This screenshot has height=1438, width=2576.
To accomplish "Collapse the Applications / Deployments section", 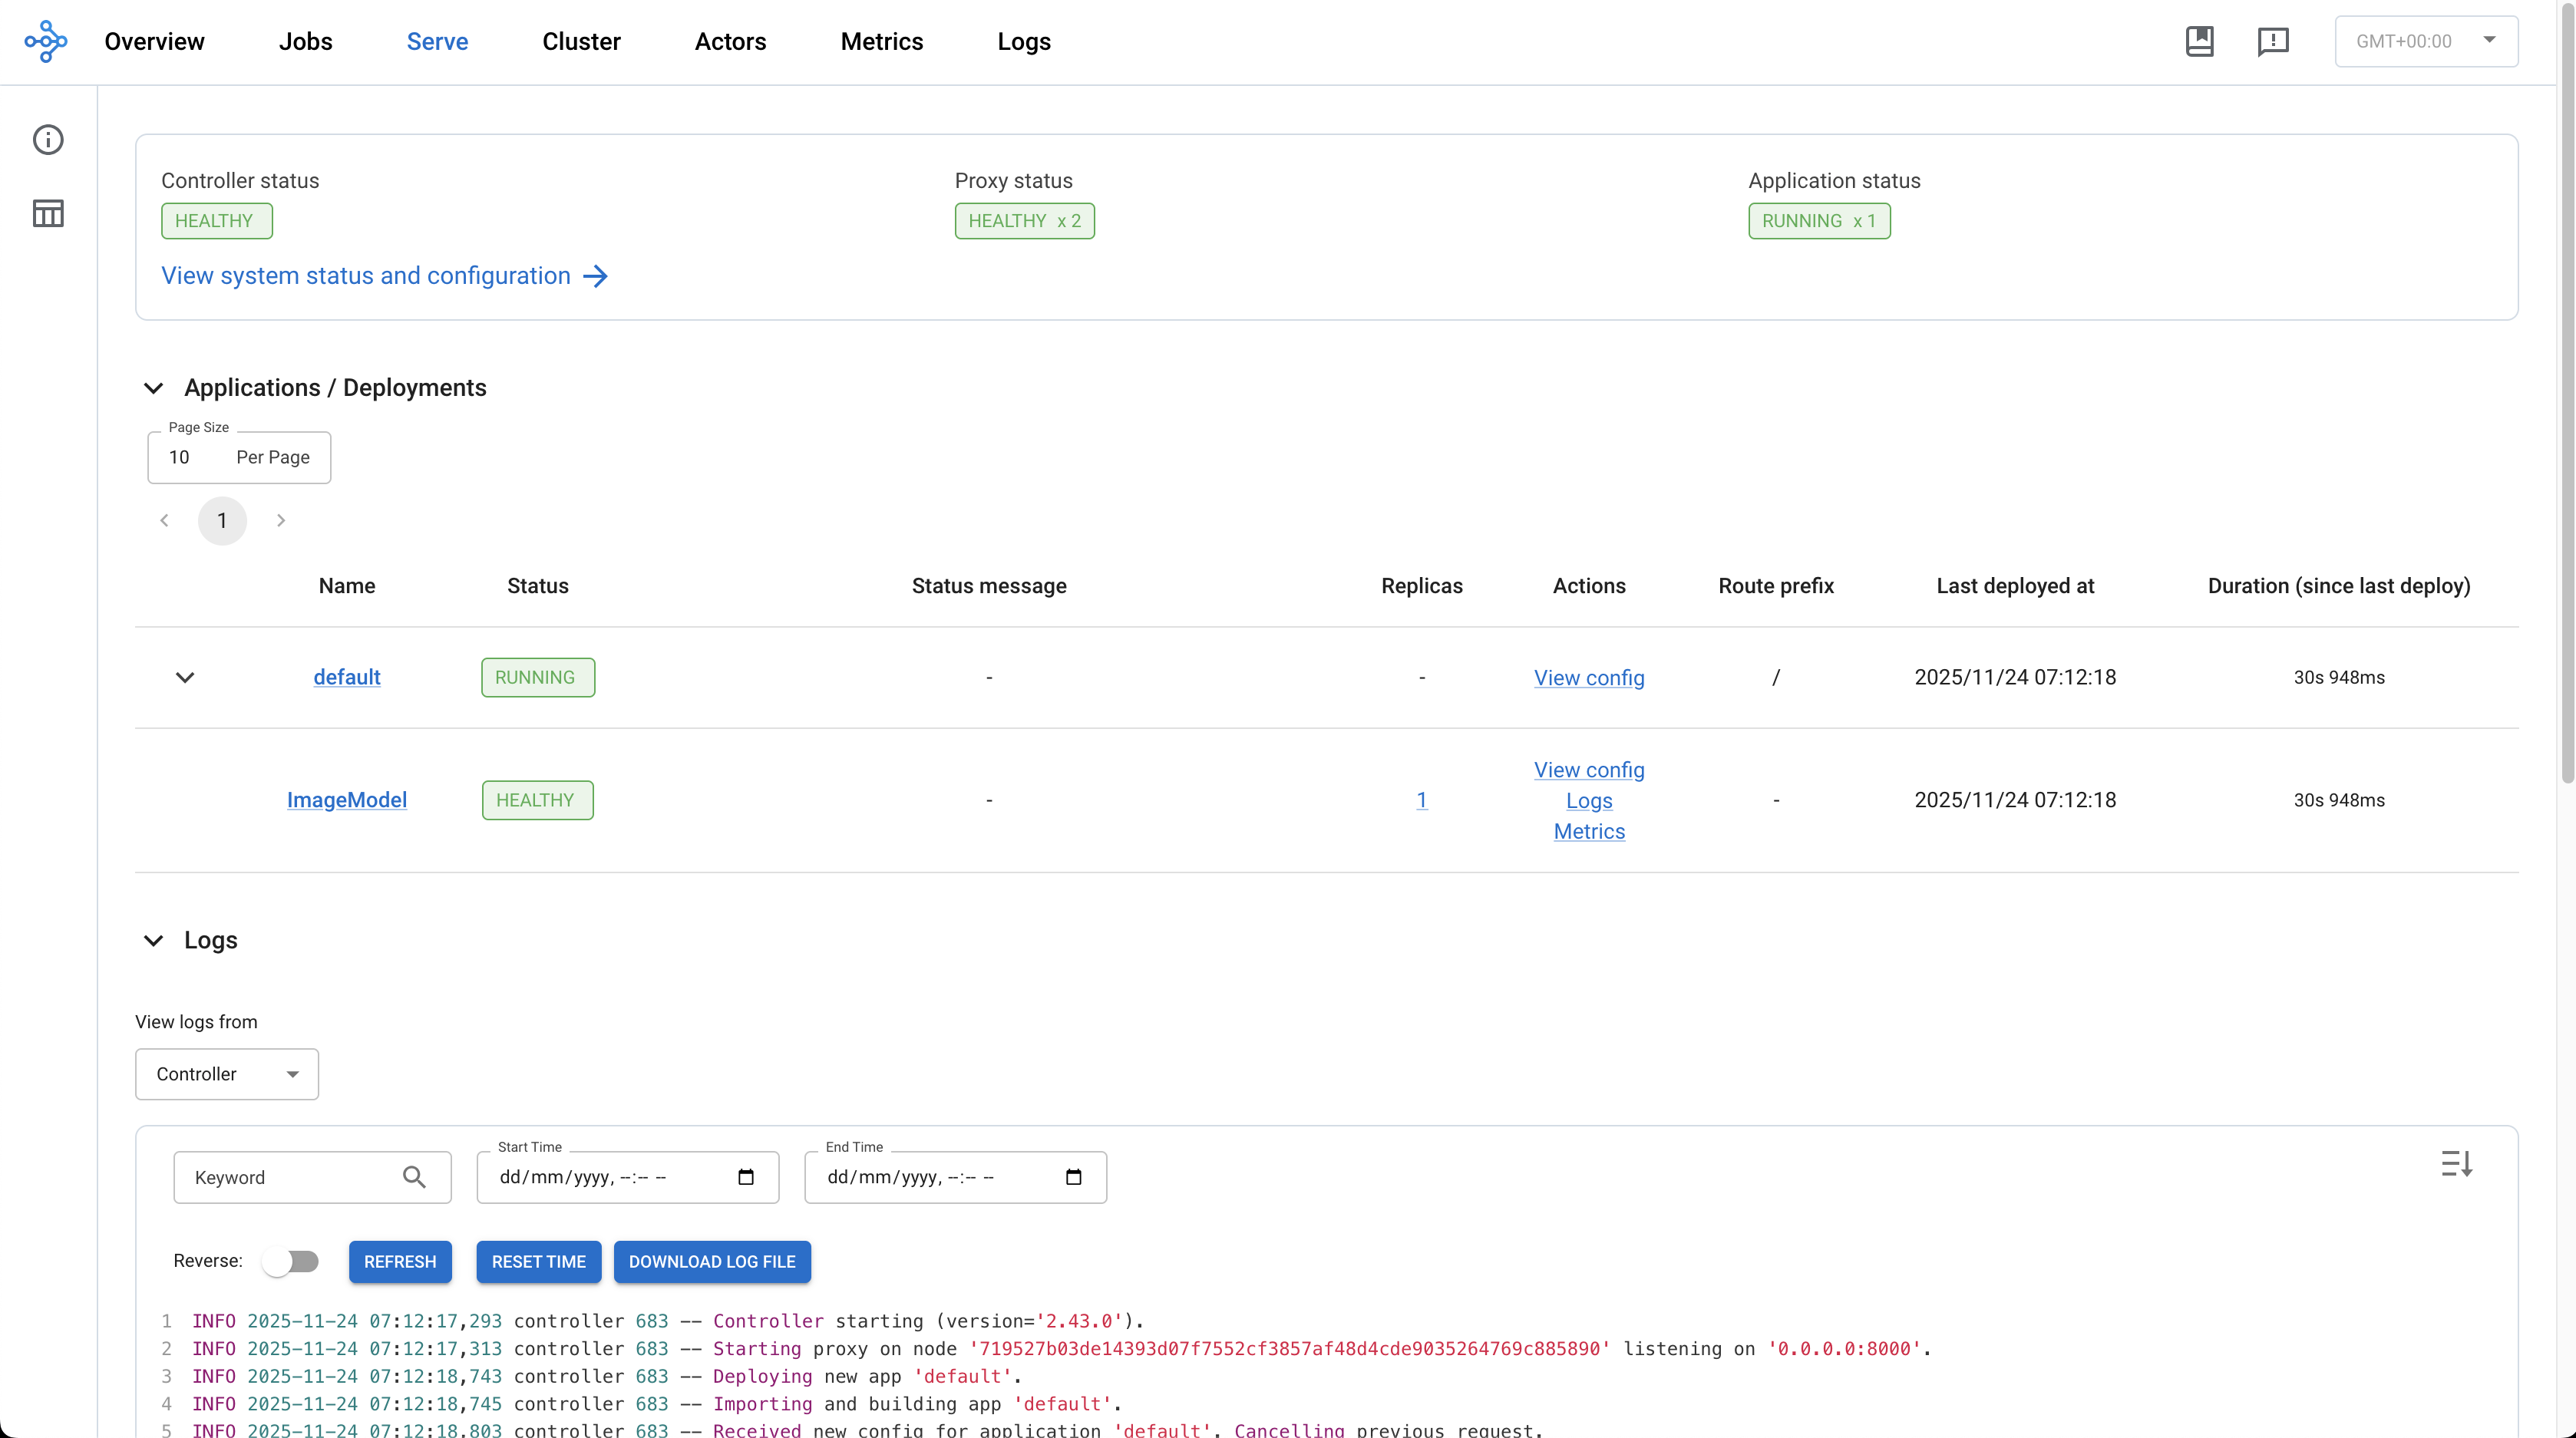I will (153, 388).
